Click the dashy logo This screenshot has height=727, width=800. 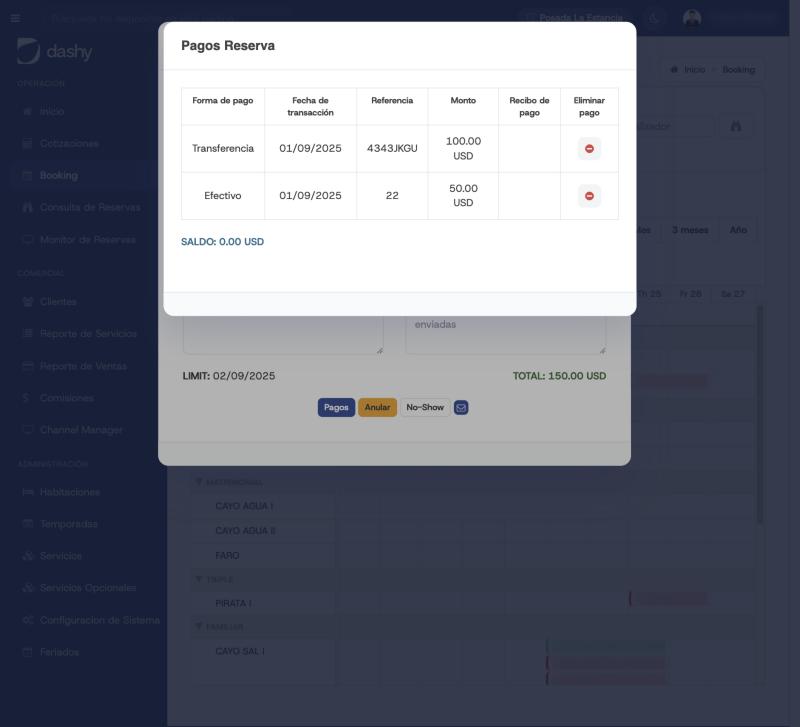point(54,51)
